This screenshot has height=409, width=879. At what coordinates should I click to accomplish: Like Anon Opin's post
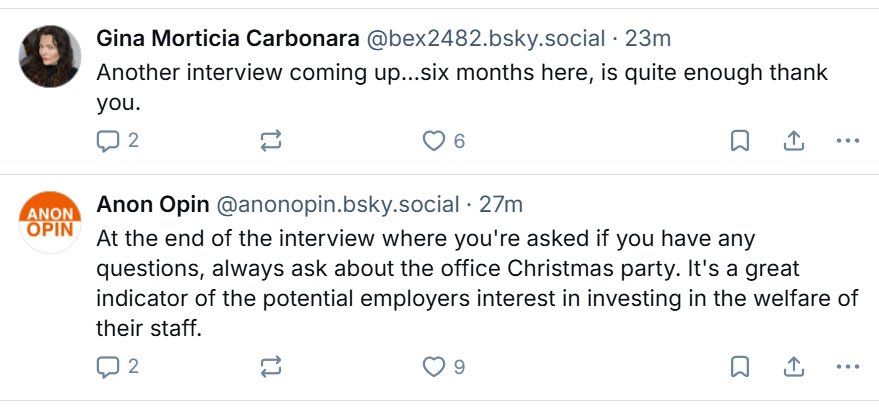[433, 367]
